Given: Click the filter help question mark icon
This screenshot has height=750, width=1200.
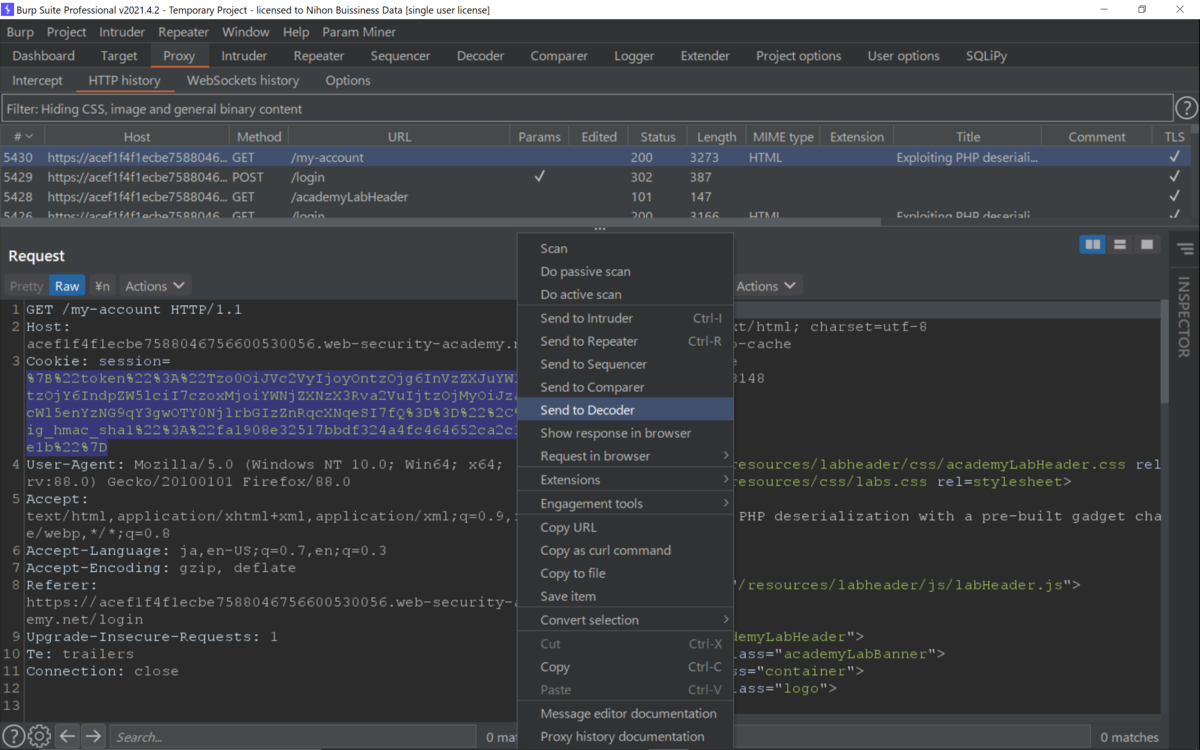Looking at the screenshot, I should (1186, 108).
